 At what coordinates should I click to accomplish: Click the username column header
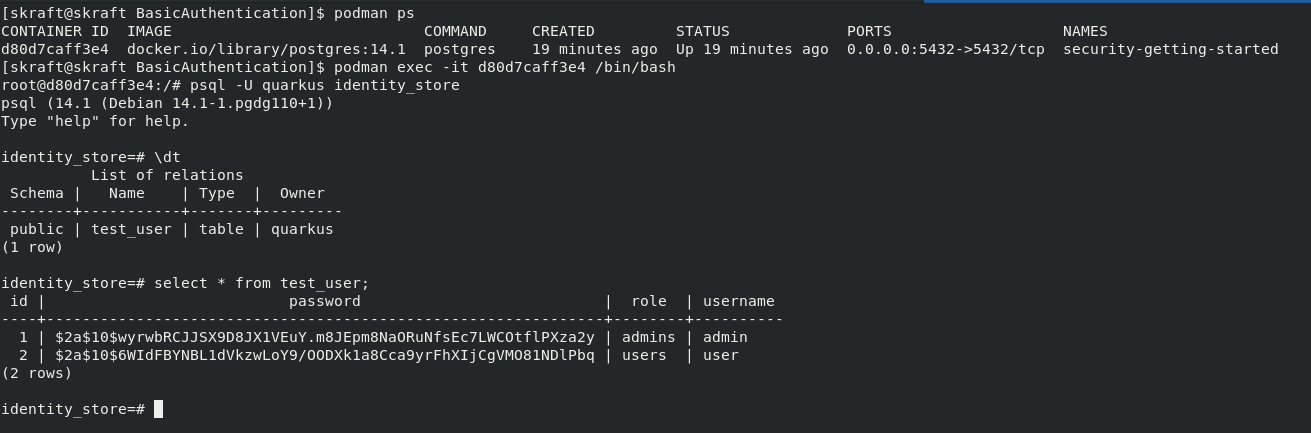click(x=739, y=301)
